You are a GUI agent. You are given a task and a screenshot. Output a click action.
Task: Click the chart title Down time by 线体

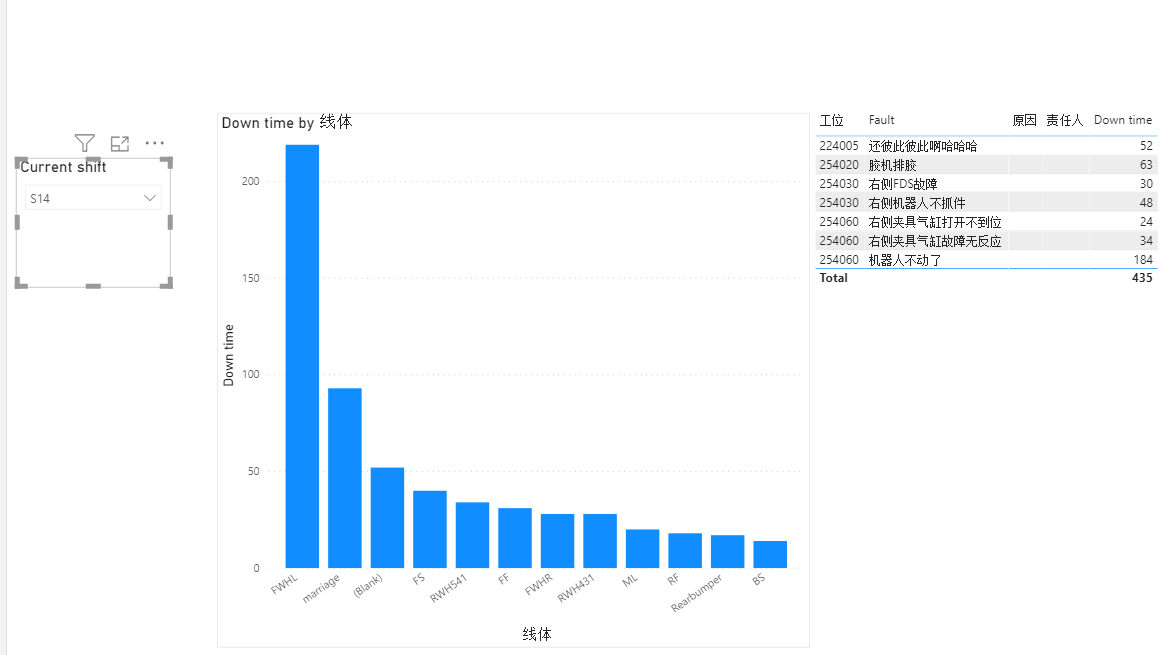pos(287,122)
